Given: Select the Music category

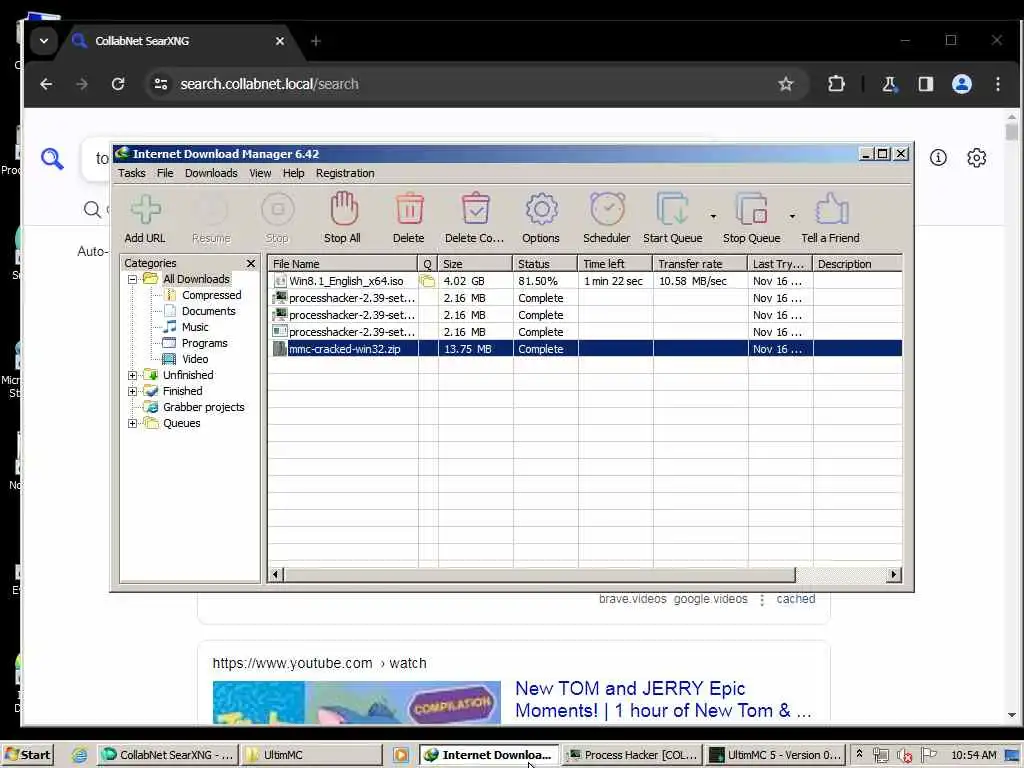Looking at the screenshot, I should 195,327.
